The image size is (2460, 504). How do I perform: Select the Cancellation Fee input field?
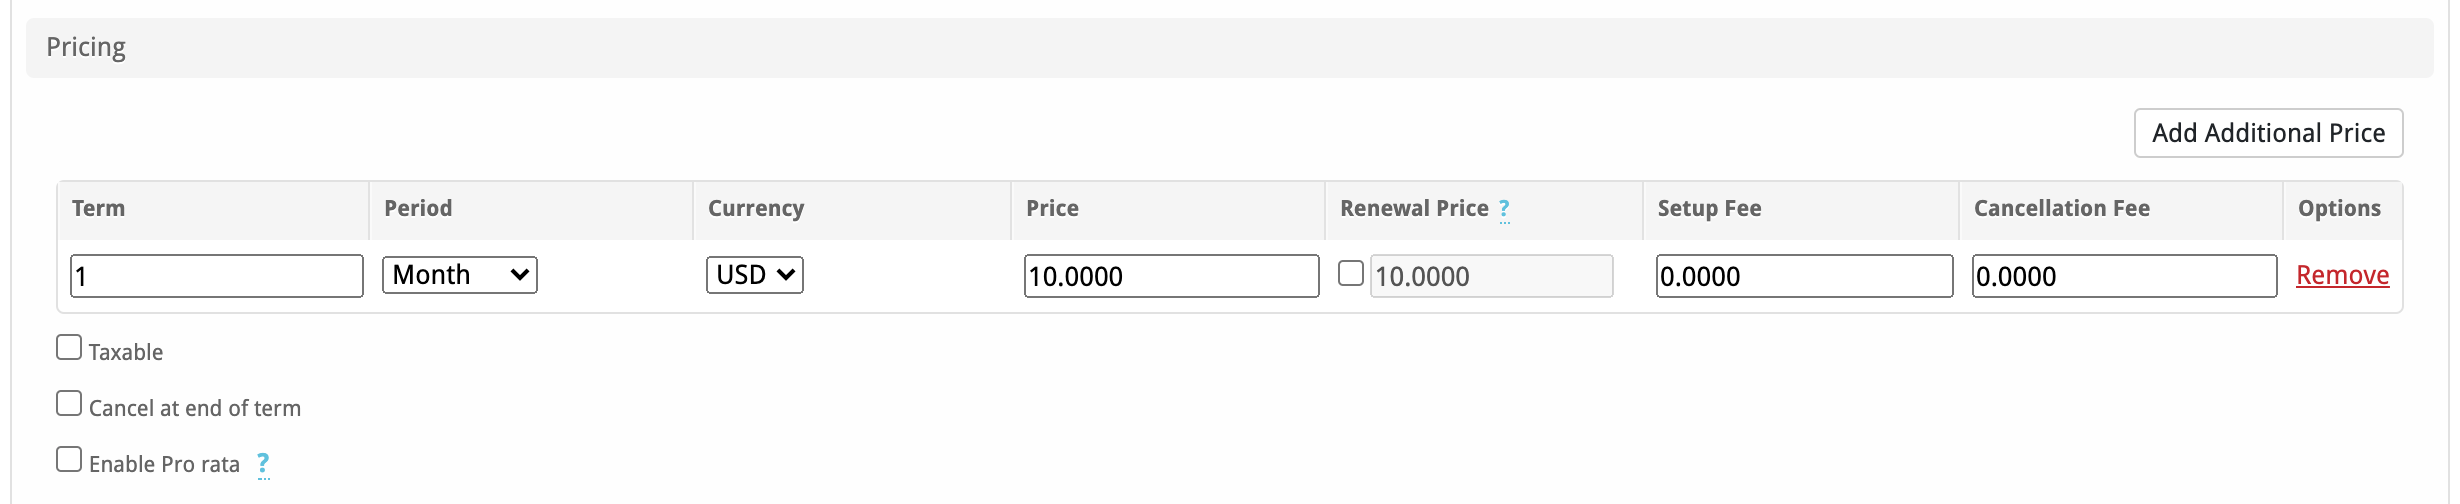tap(2124, 276)
